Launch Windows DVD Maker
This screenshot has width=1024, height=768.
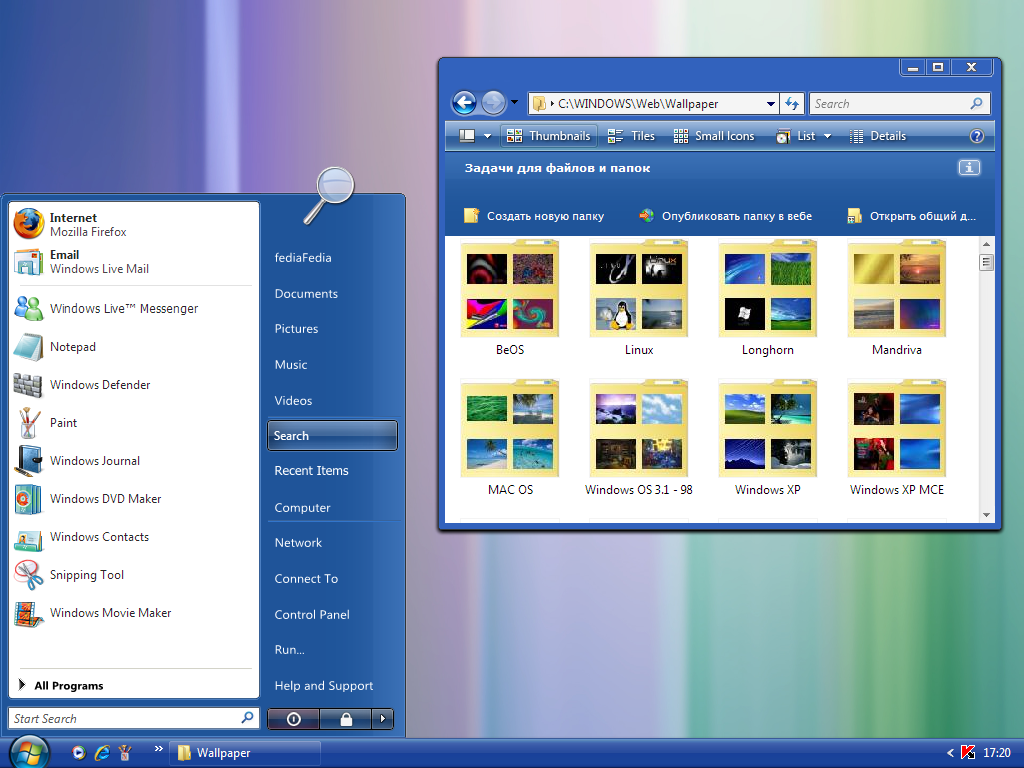(134, 499)
